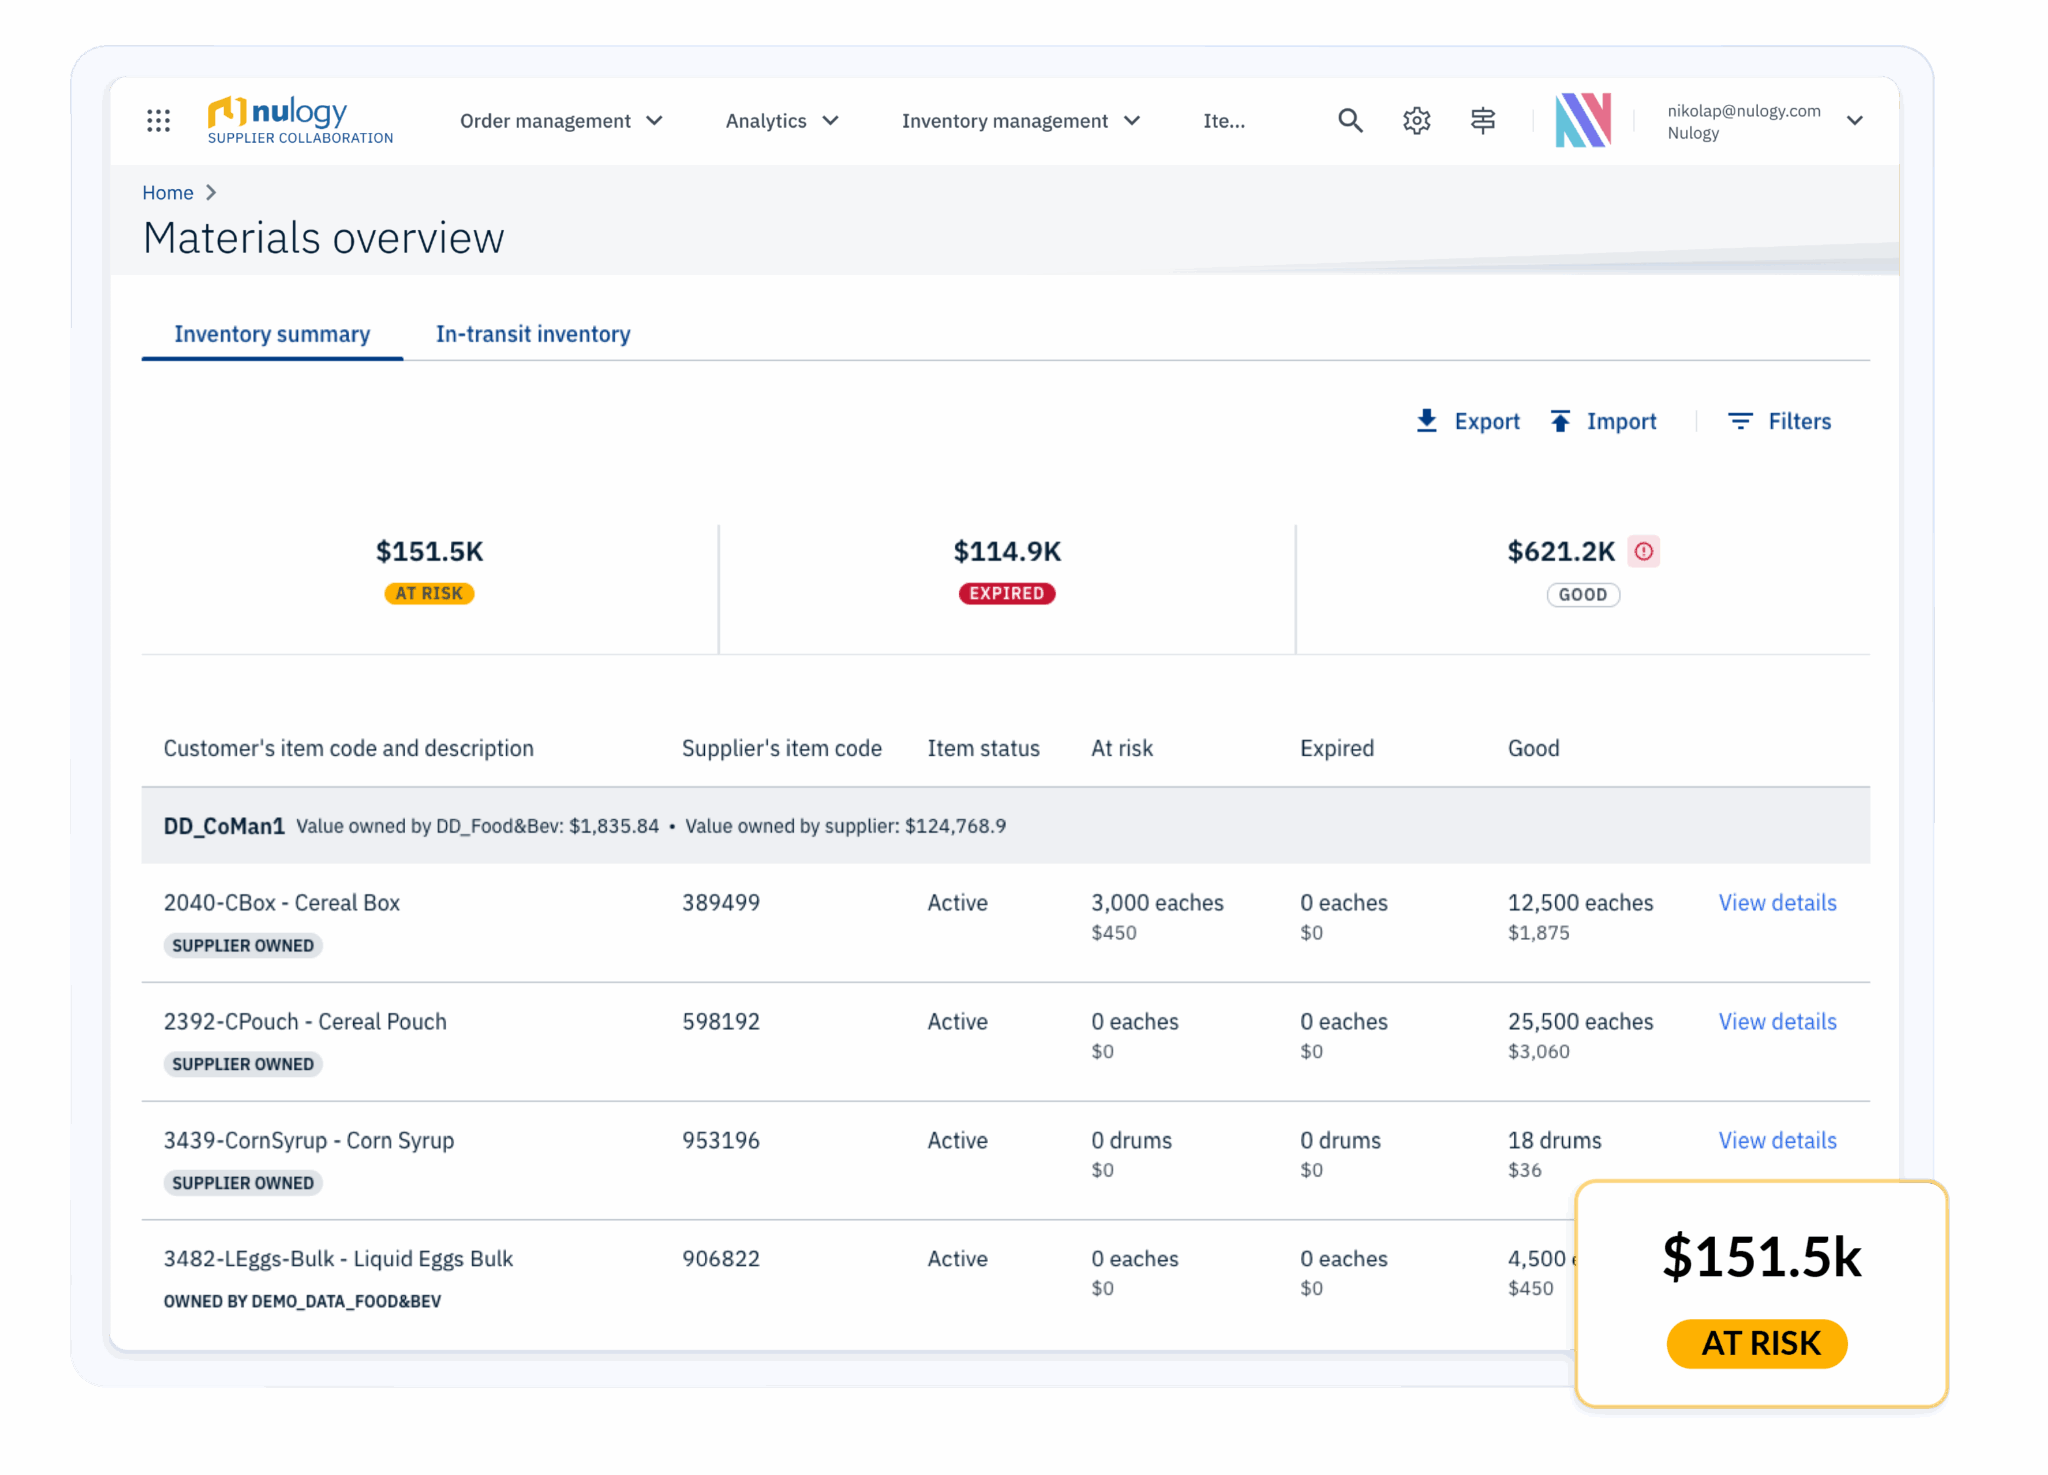Image resolution: width=2048 pixels, height=1475 pixels.
Task: Click the red alert icon beside $621.2K
Action: pos(1643,551)
